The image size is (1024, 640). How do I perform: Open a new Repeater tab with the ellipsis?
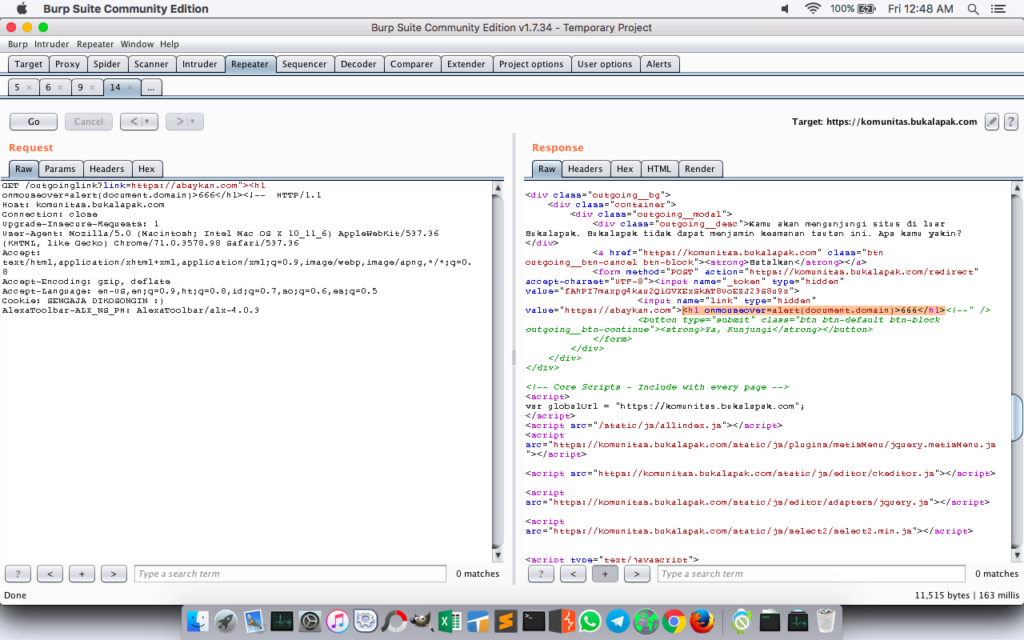(151, 88)
